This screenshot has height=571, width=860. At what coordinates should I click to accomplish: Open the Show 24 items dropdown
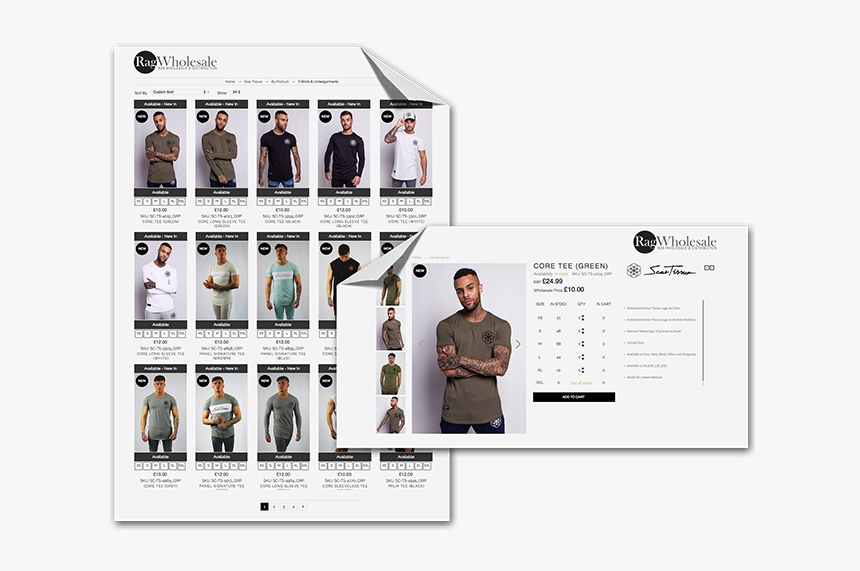pos(236,92)
